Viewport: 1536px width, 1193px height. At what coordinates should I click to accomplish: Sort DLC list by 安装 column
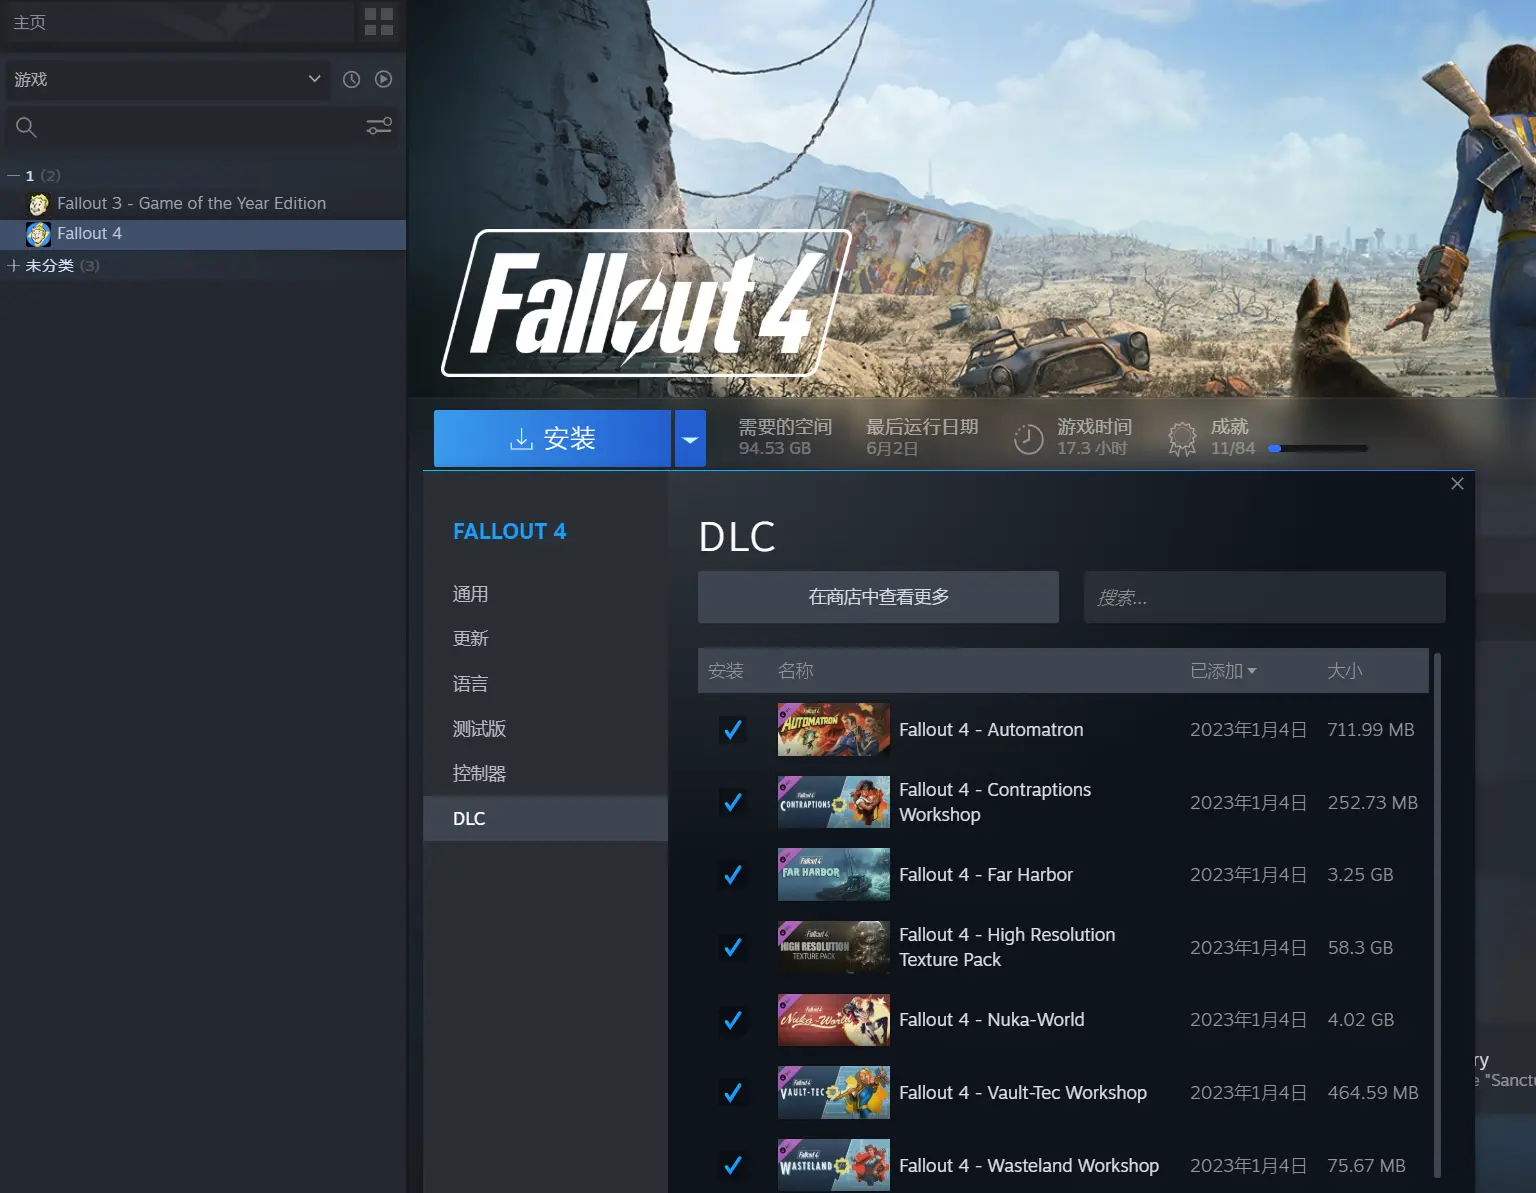pyautogui.click(x=726, y=671)
